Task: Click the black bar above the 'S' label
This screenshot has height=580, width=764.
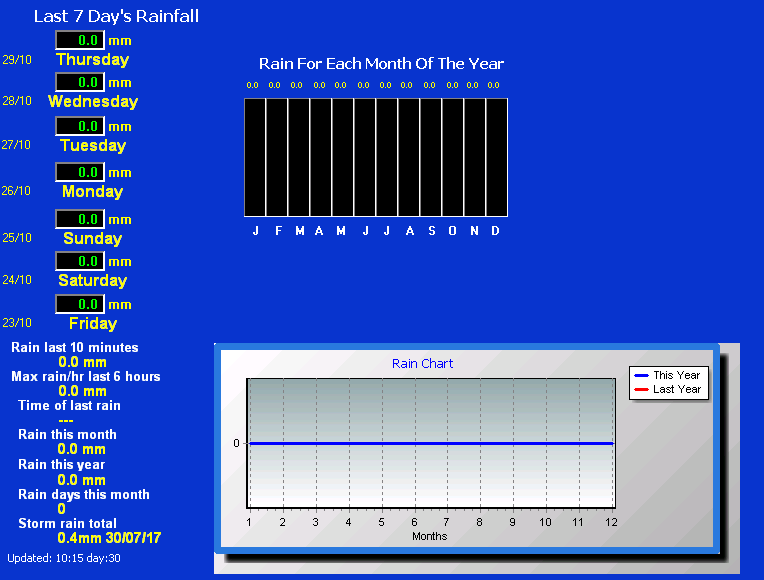Action: click(431, 157)
